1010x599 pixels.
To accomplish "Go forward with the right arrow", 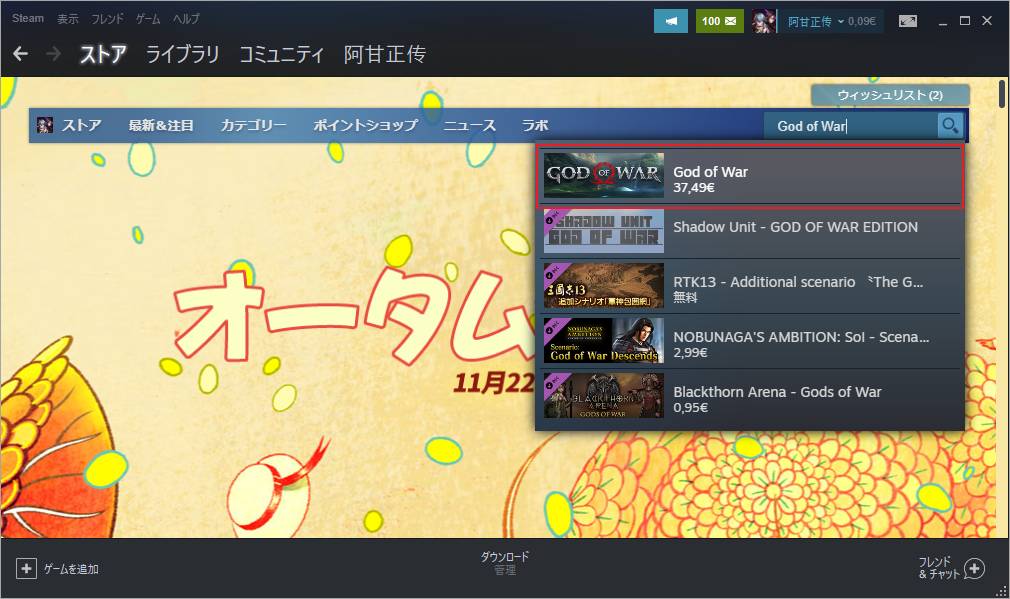I will [x=53, y=54].
